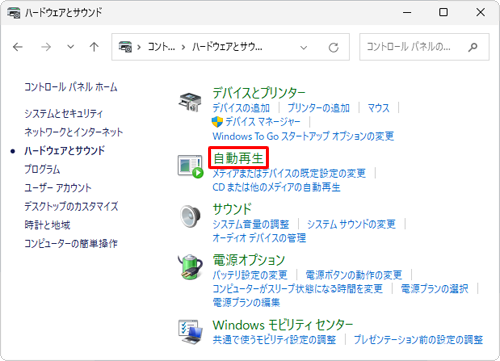Screen dimensions: 500x361
Task: Go forward with the right arrow button
Action: point(46,47)
